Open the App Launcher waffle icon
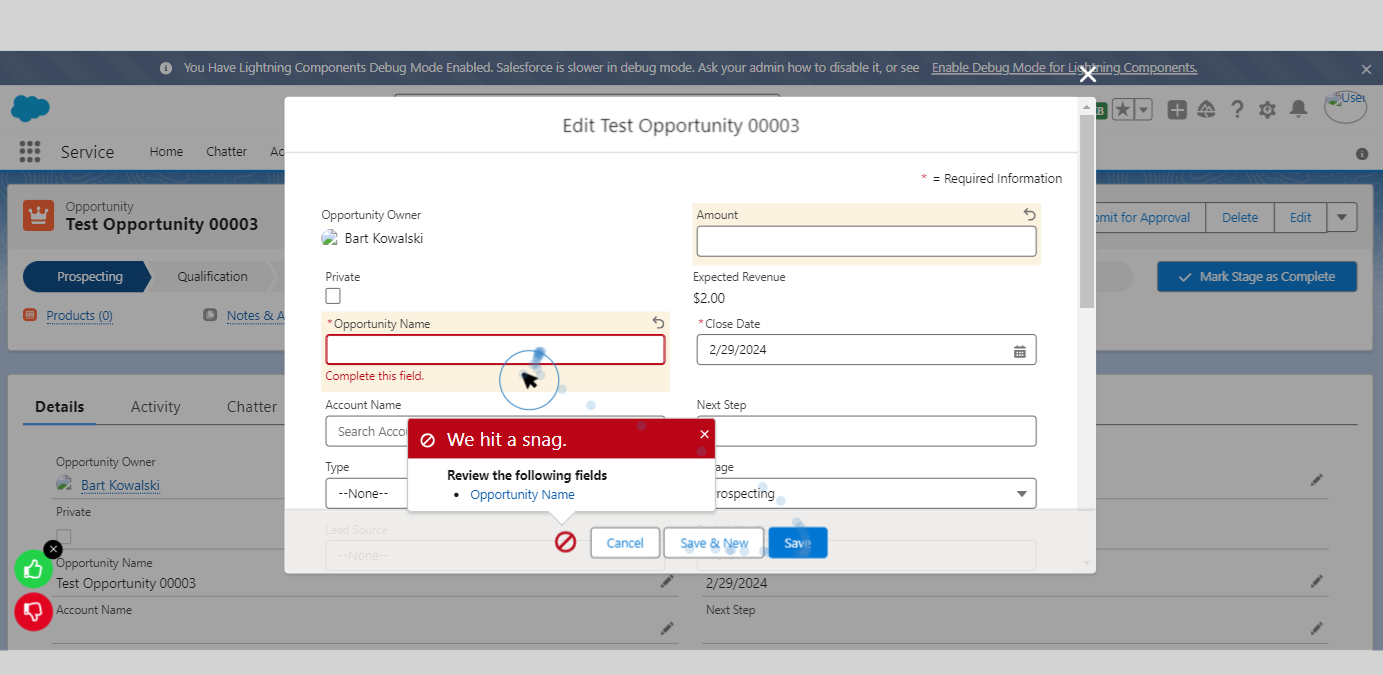The height and width of the screenshot is (675, 1383). click(x=29, y=151)
